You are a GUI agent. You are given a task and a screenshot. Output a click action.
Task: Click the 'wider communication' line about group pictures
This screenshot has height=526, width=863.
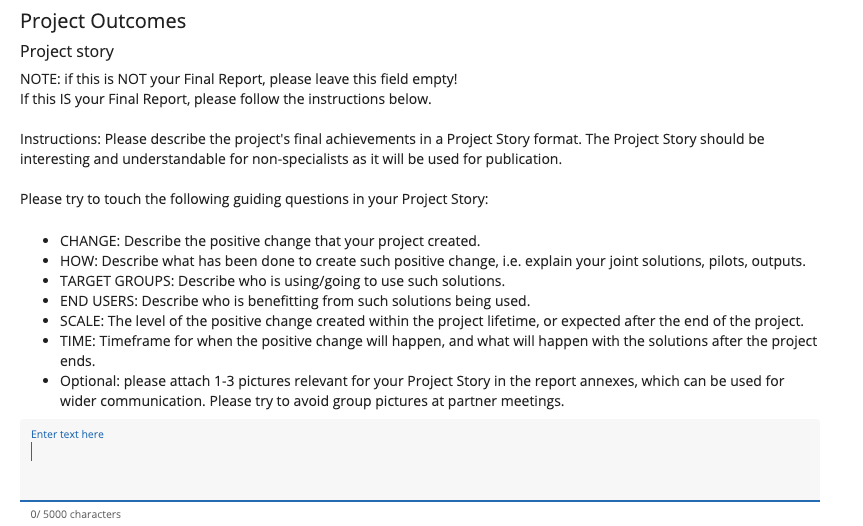[x=312, y=401]
